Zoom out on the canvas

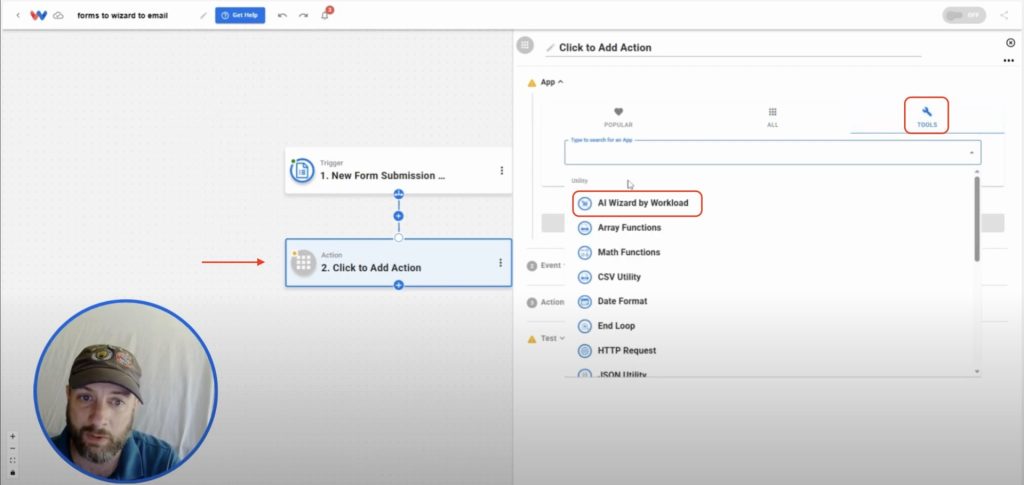click(x=12, y=448)
